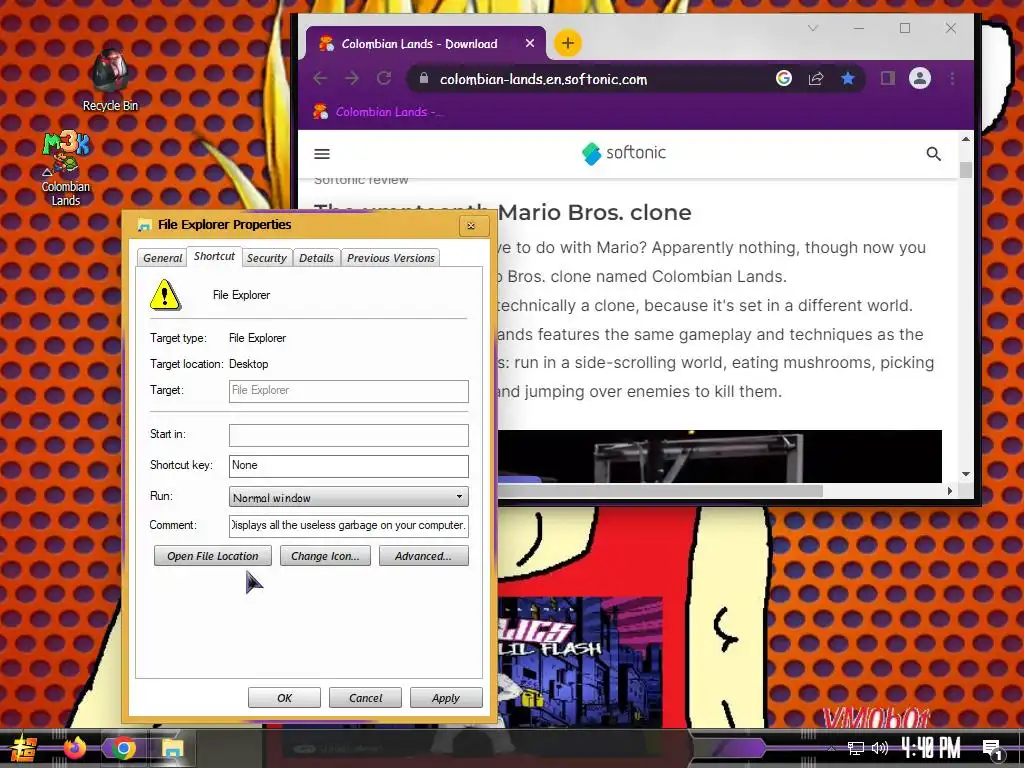Click the horizontal scrollbar in Chrome page
Screen dimensions: 1024x768
pos(660,490)
